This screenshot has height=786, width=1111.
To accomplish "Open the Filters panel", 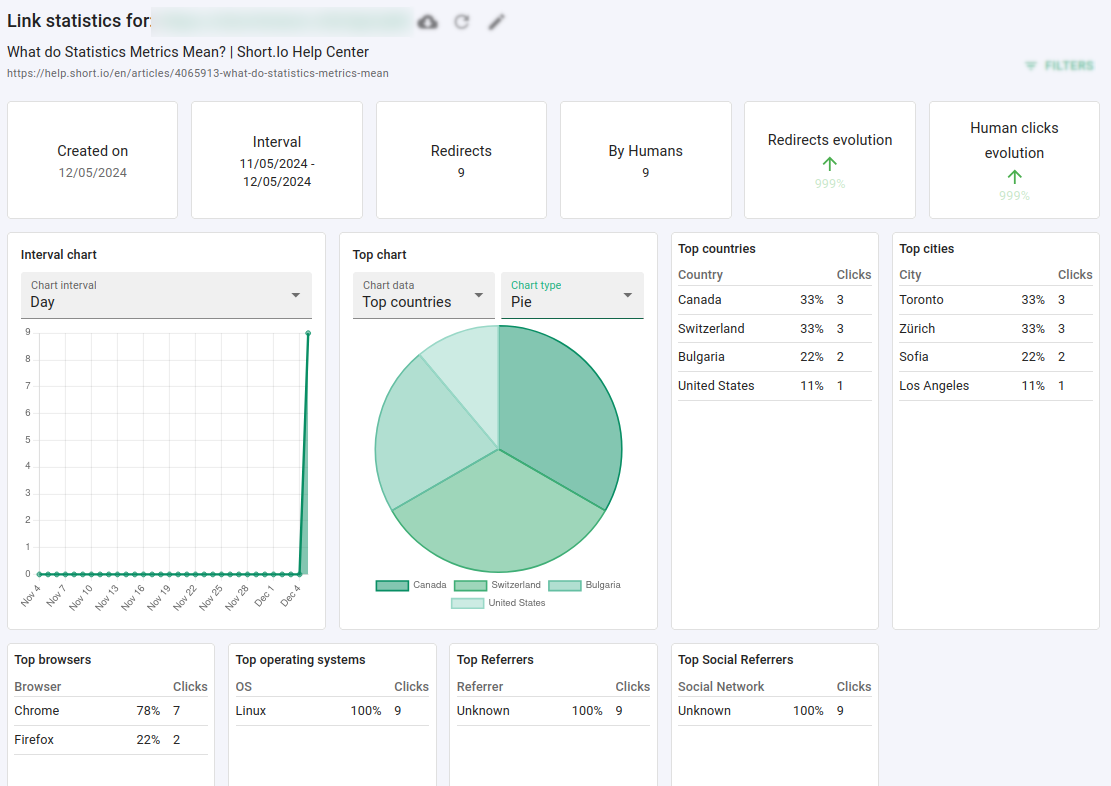I will tap(1068, 66).
